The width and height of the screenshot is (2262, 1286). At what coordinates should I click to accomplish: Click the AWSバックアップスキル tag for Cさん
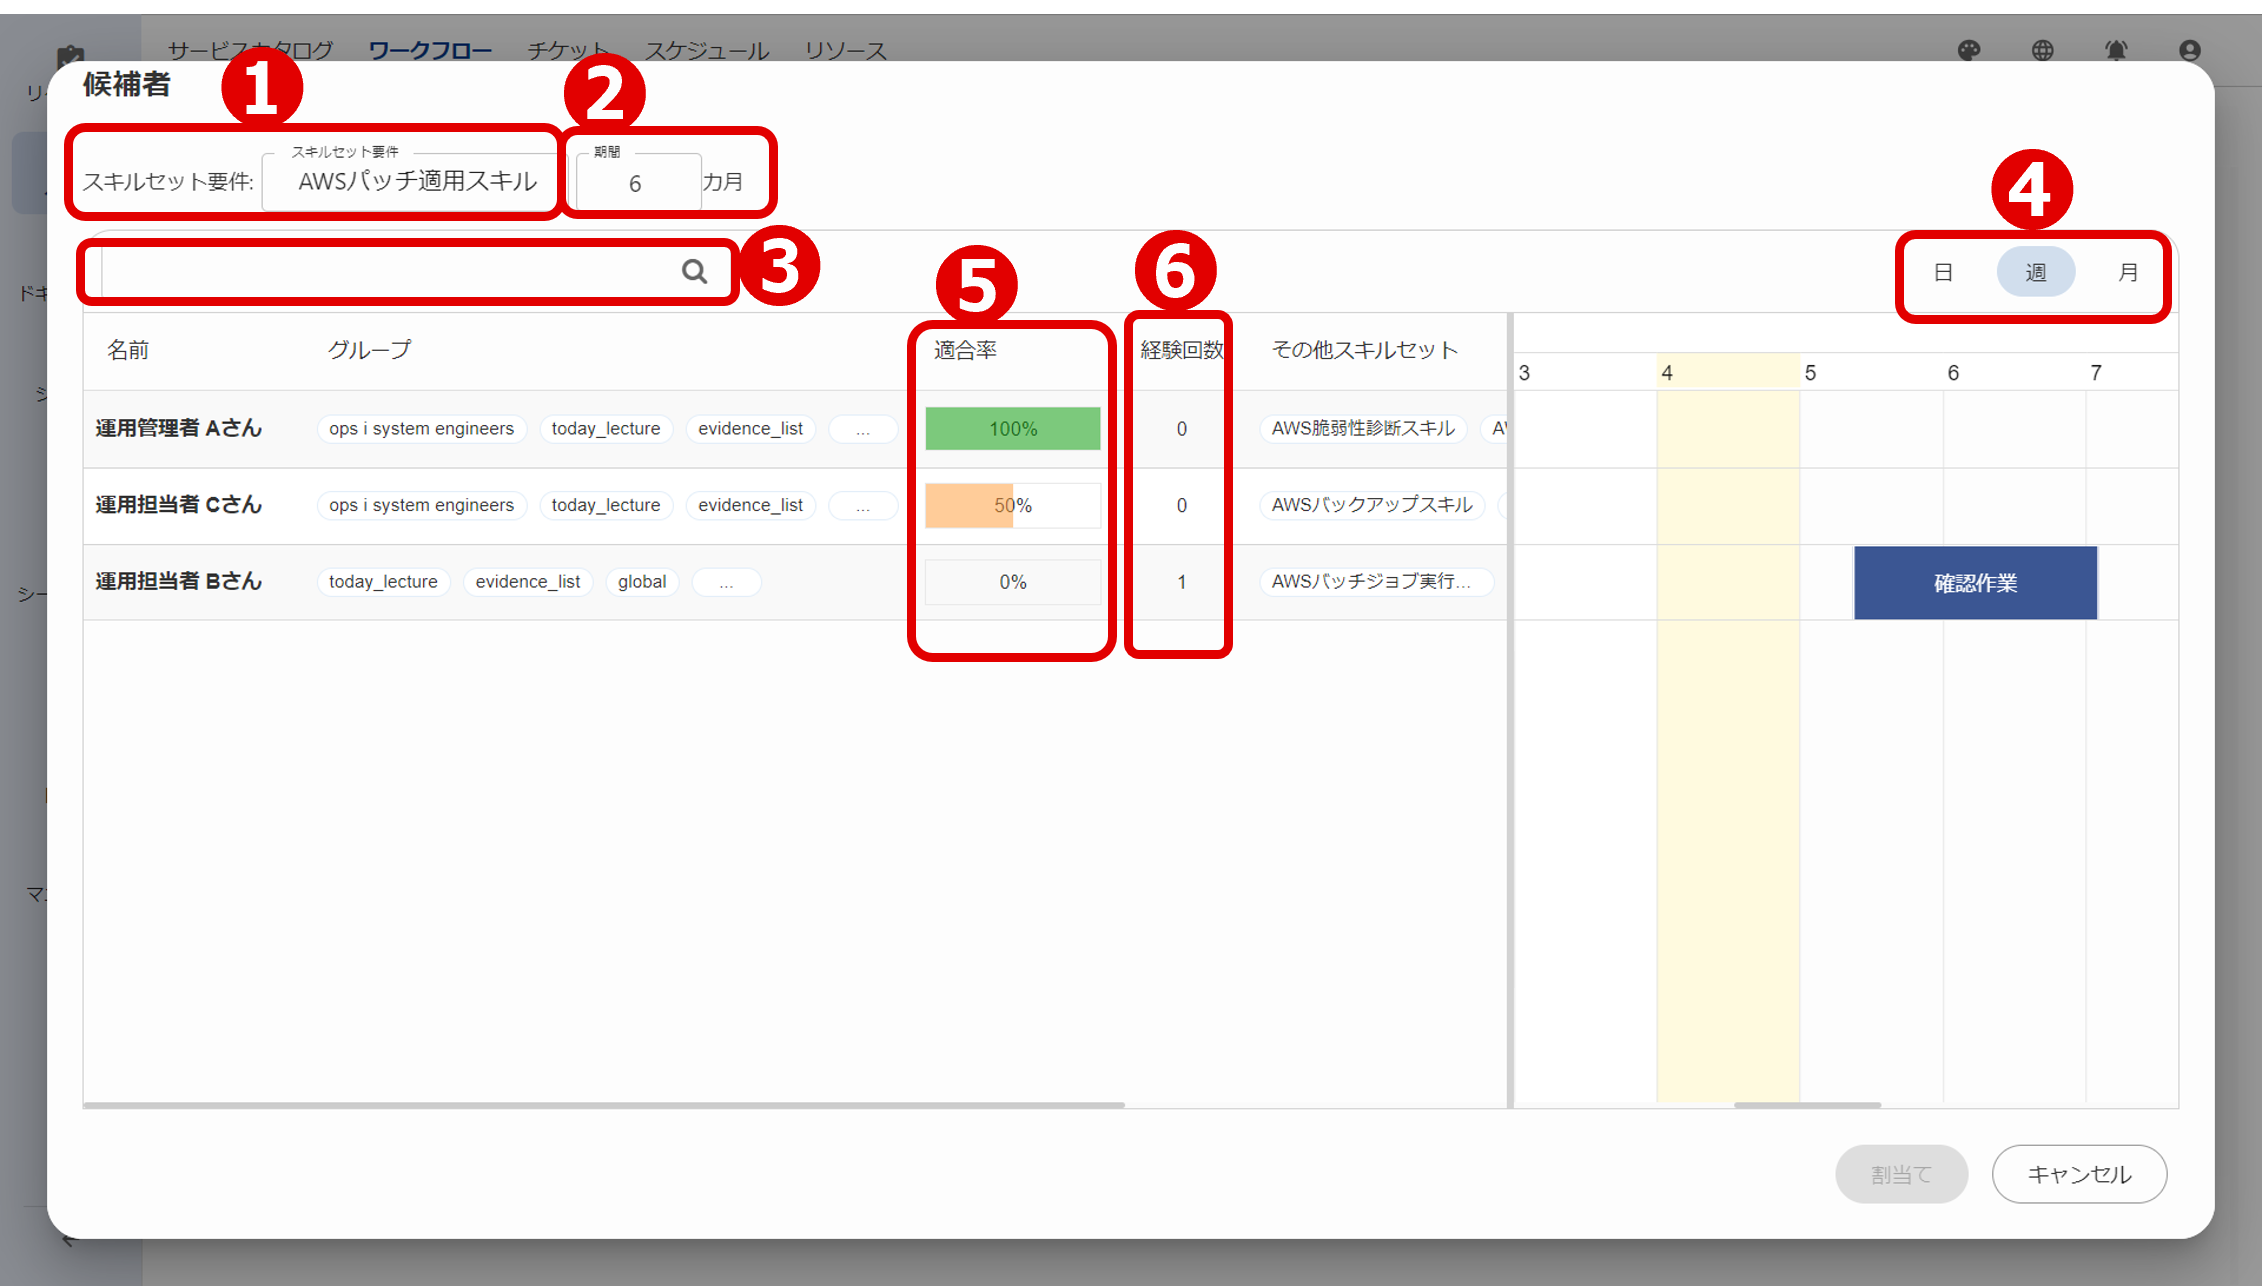point(1372,505)
